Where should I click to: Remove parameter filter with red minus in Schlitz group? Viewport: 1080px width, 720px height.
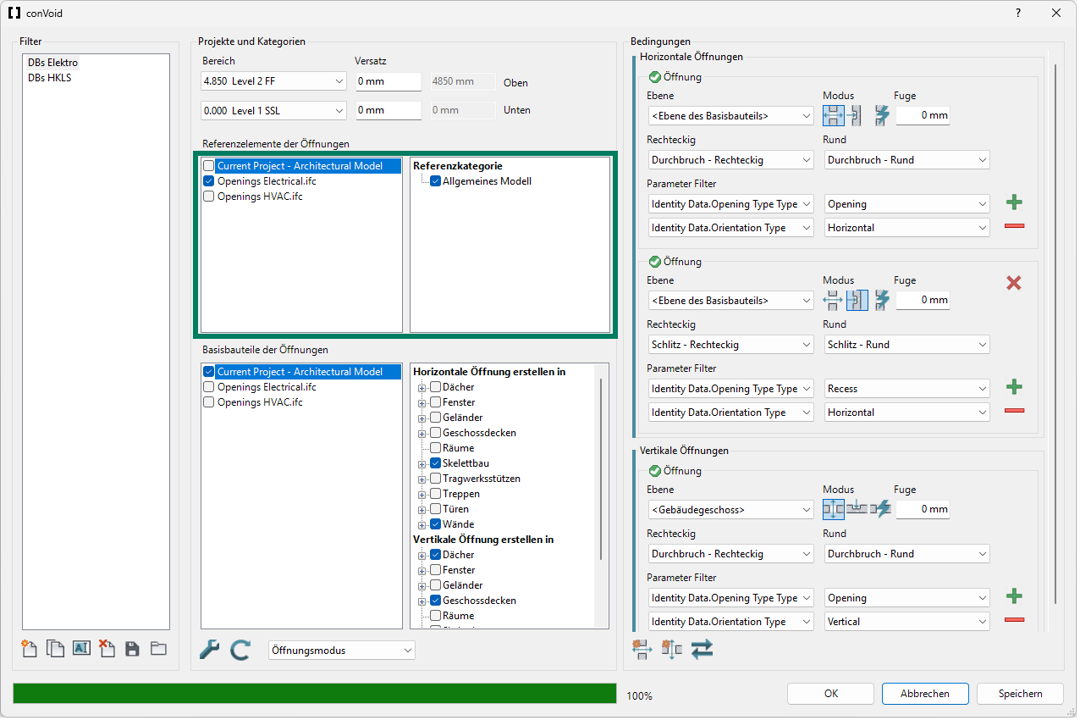[x=1014, y=411]
